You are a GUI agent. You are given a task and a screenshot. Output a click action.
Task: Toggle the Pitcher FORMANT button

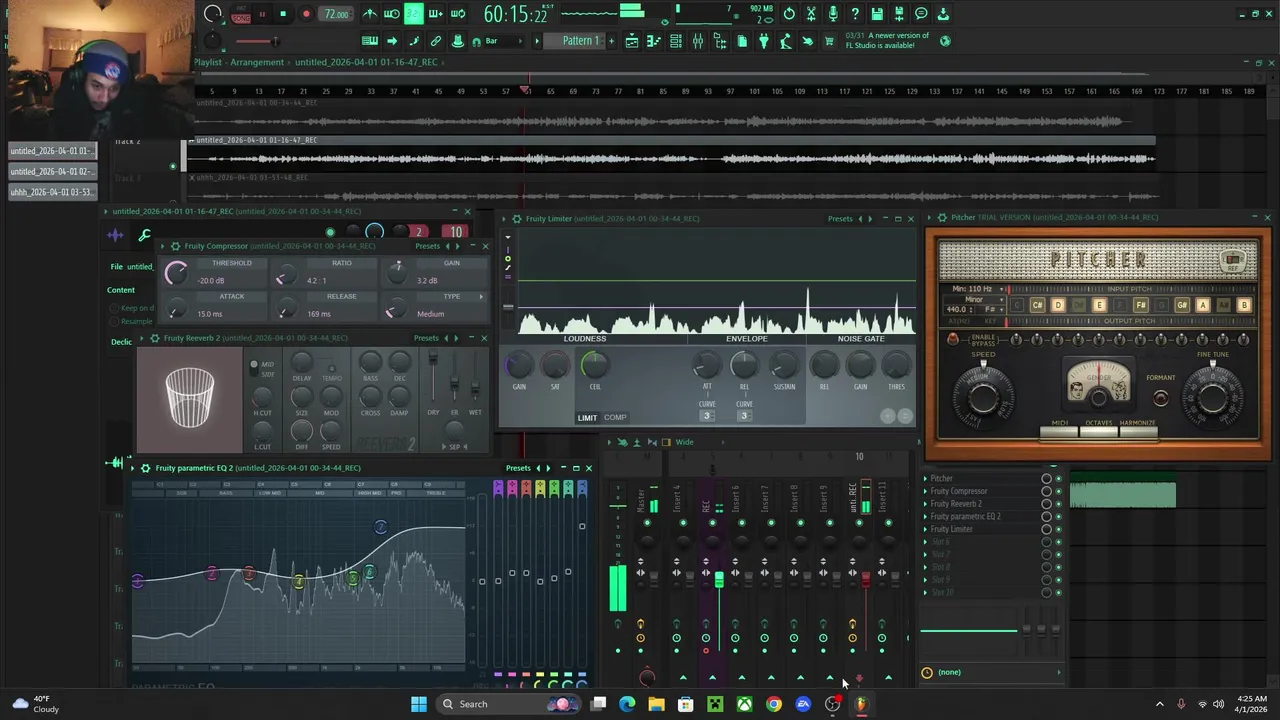pos(1160,397)
